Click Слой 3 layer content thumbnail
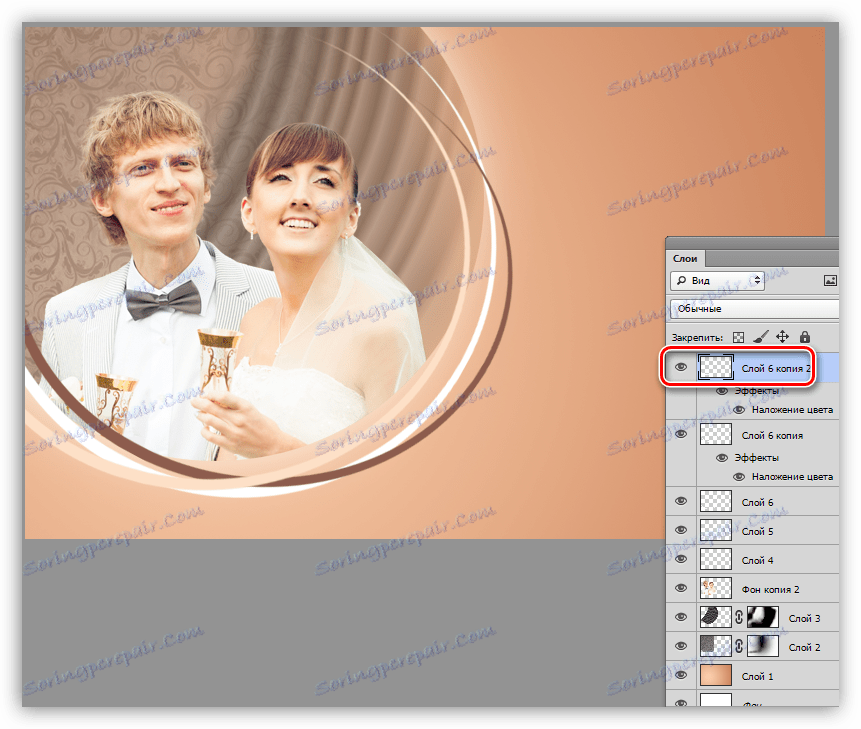Viewport: 861px width, 729px height. [716, 617]
